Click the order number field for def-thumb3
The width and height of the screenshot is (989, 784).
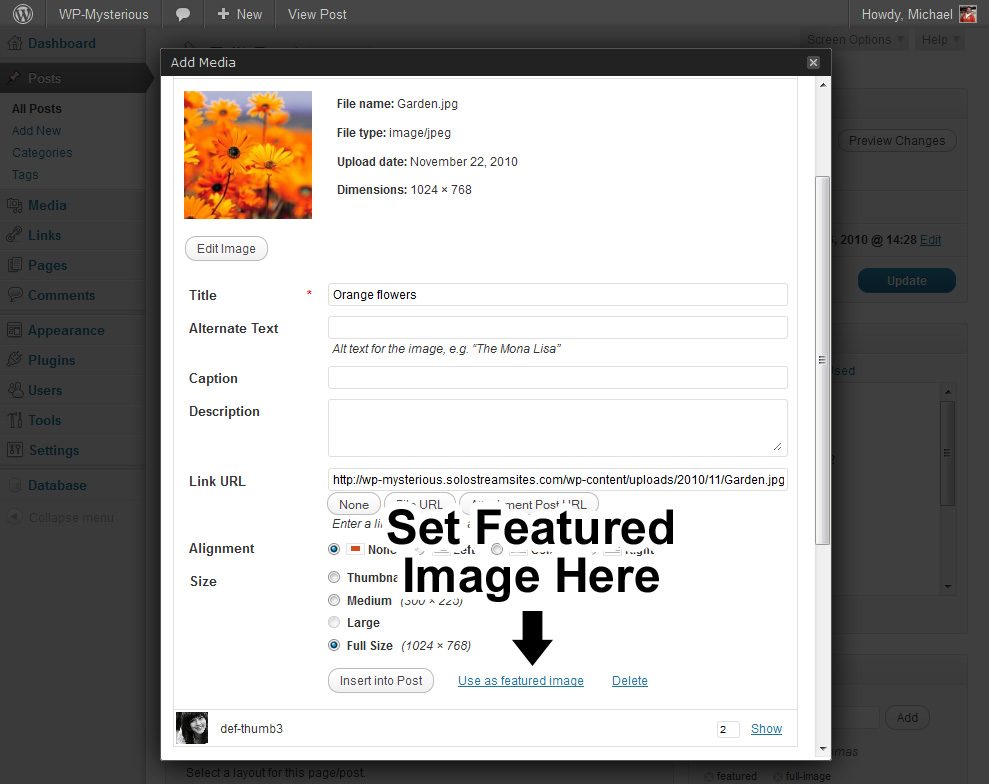click(728, 729)
